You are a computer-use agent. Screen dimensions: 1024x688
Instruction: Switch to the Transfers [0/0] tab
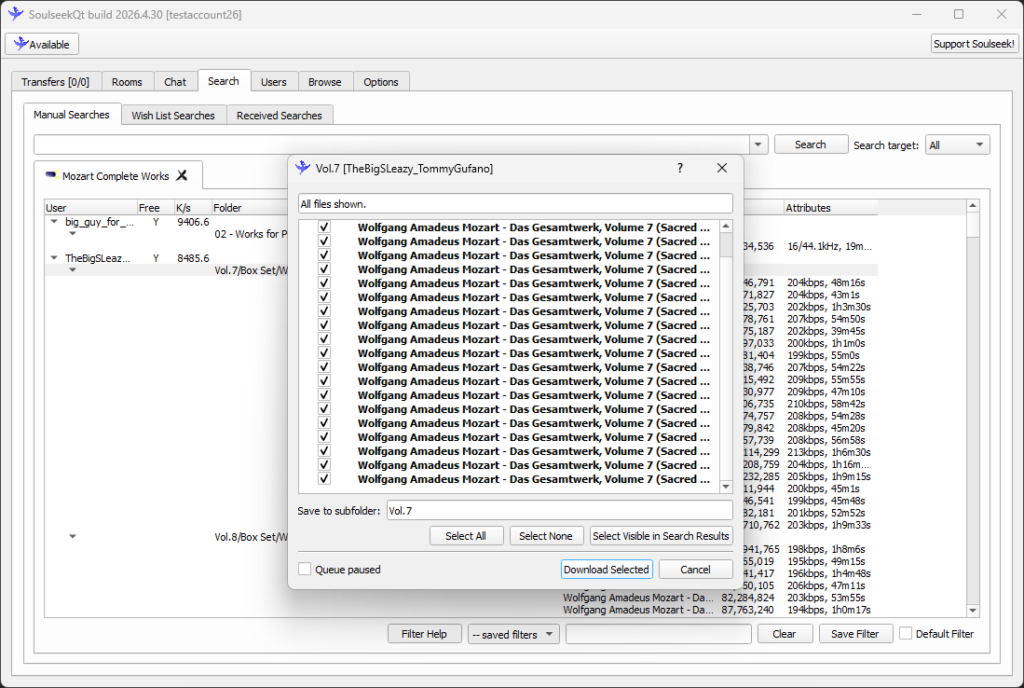point(56,82)
